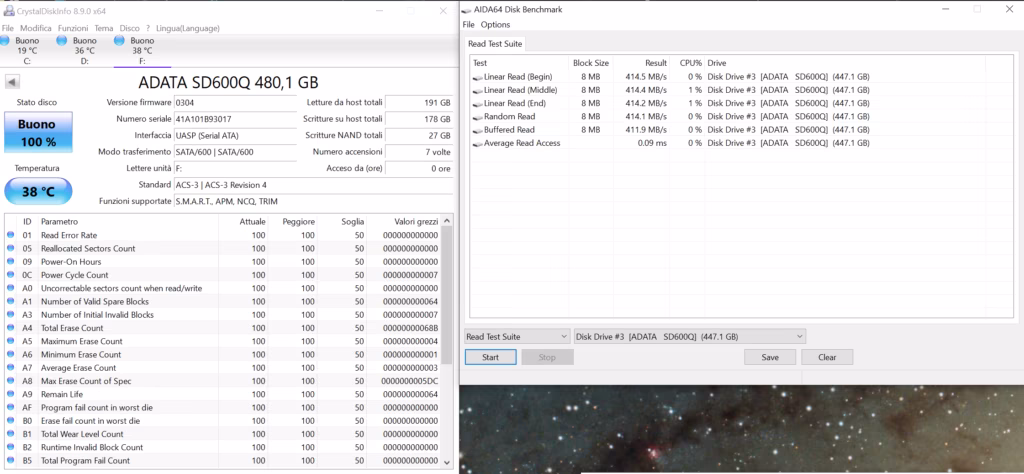
Task: Click the Max Erase Count of Spec row
Action: [x=223, y=381]
